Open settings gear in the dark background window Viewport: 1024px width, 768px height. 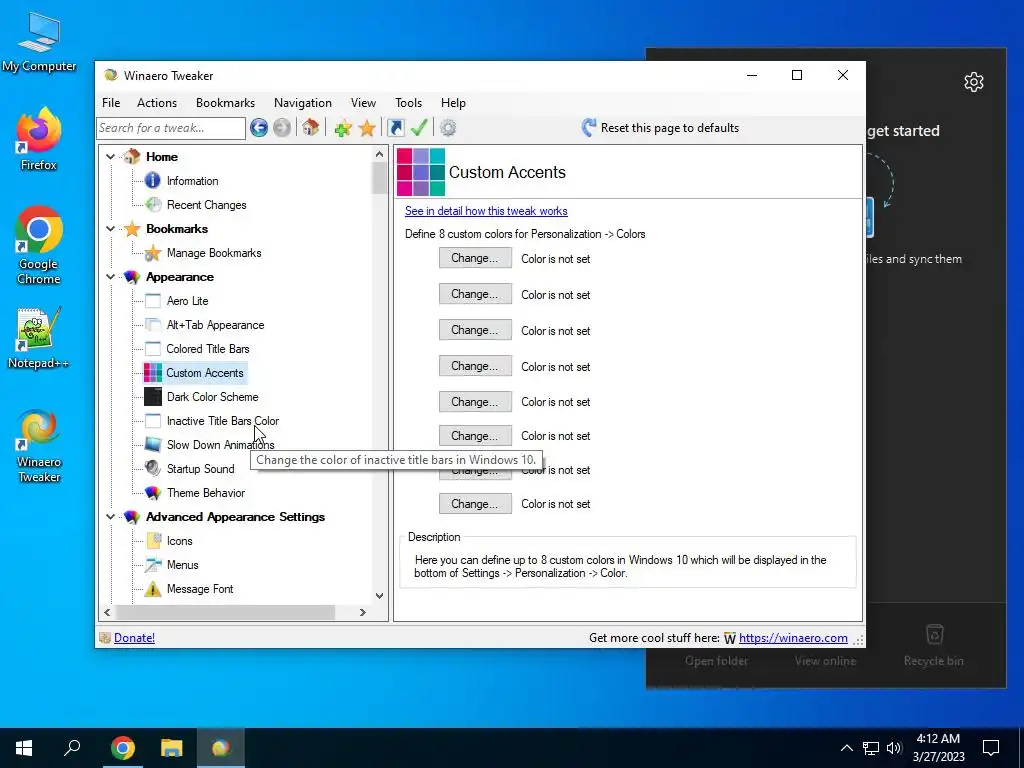coord(974,82)
